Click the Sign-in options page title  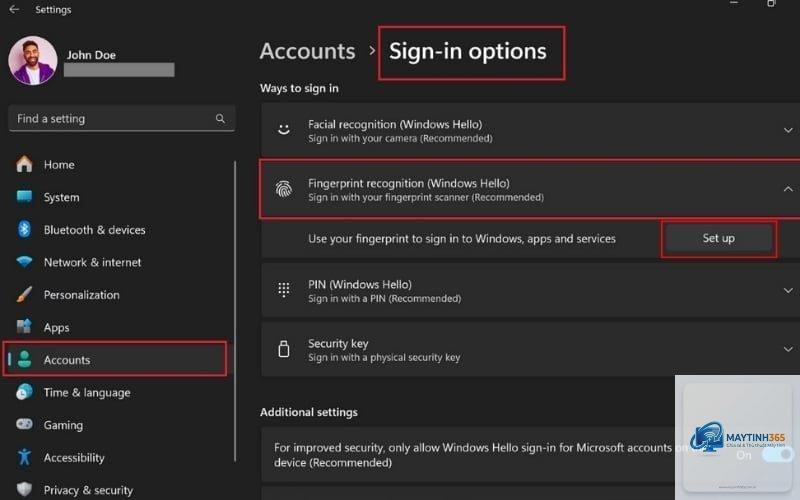coord(467,52)
